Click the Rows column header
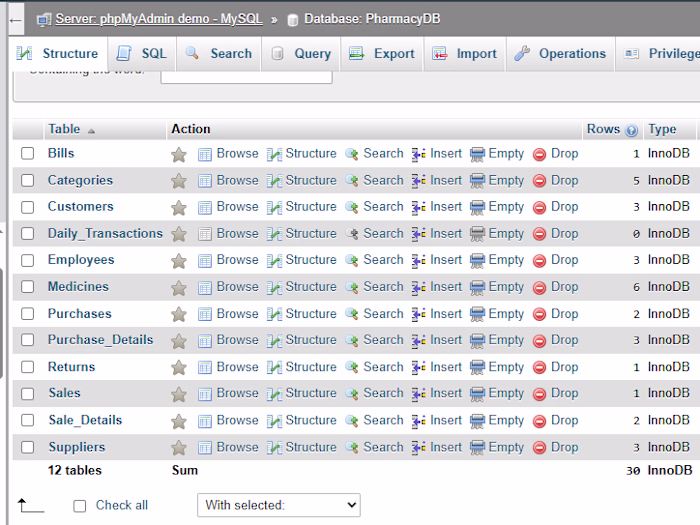 (603, 129)
